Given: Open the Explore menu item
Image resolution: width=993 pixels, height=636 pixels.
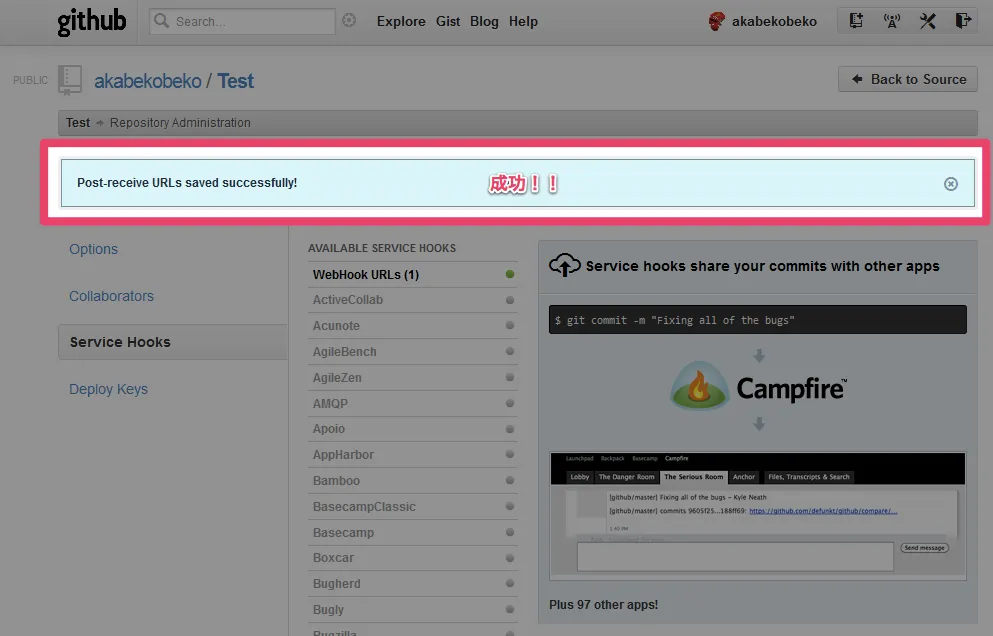Looking at the screenshot, I should [x=401, y=21].
